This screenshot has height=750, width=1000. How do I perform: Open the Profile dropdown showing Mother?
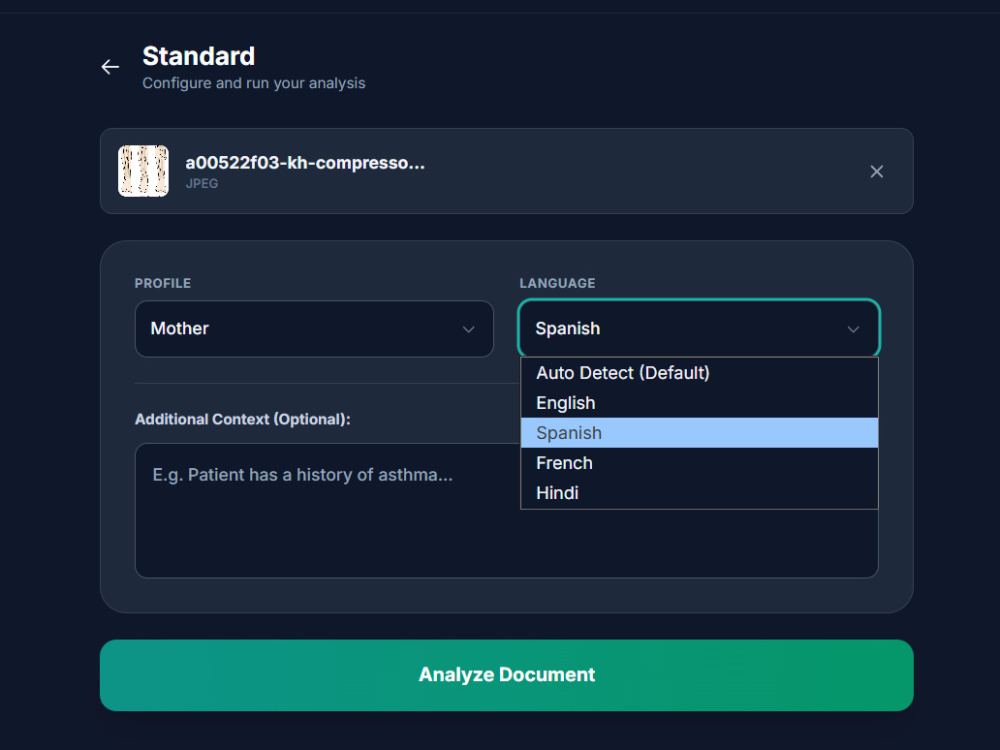pyautogui.click(x=314, y=328)
